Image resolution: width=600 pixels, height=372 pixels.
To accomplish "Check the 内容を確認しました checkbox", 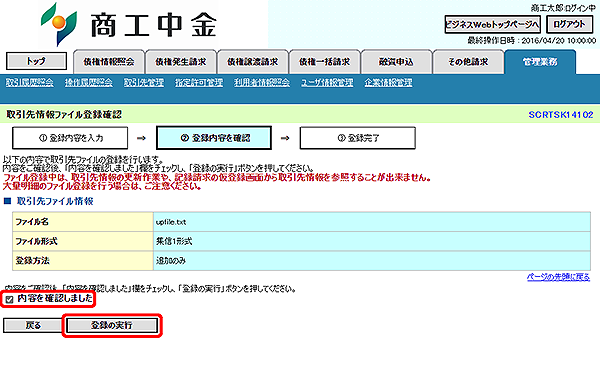I will (10, 299).
